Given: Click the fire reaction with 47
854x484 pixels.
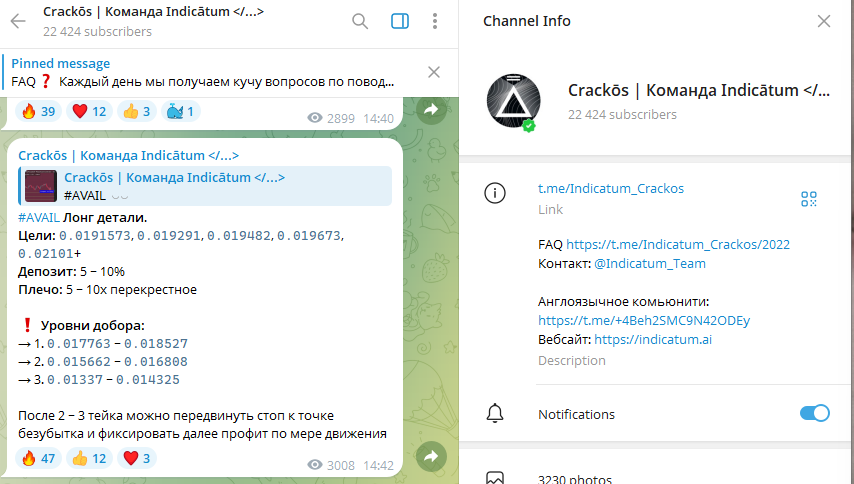Looking at the screenshot, I should tap(39, 458).
